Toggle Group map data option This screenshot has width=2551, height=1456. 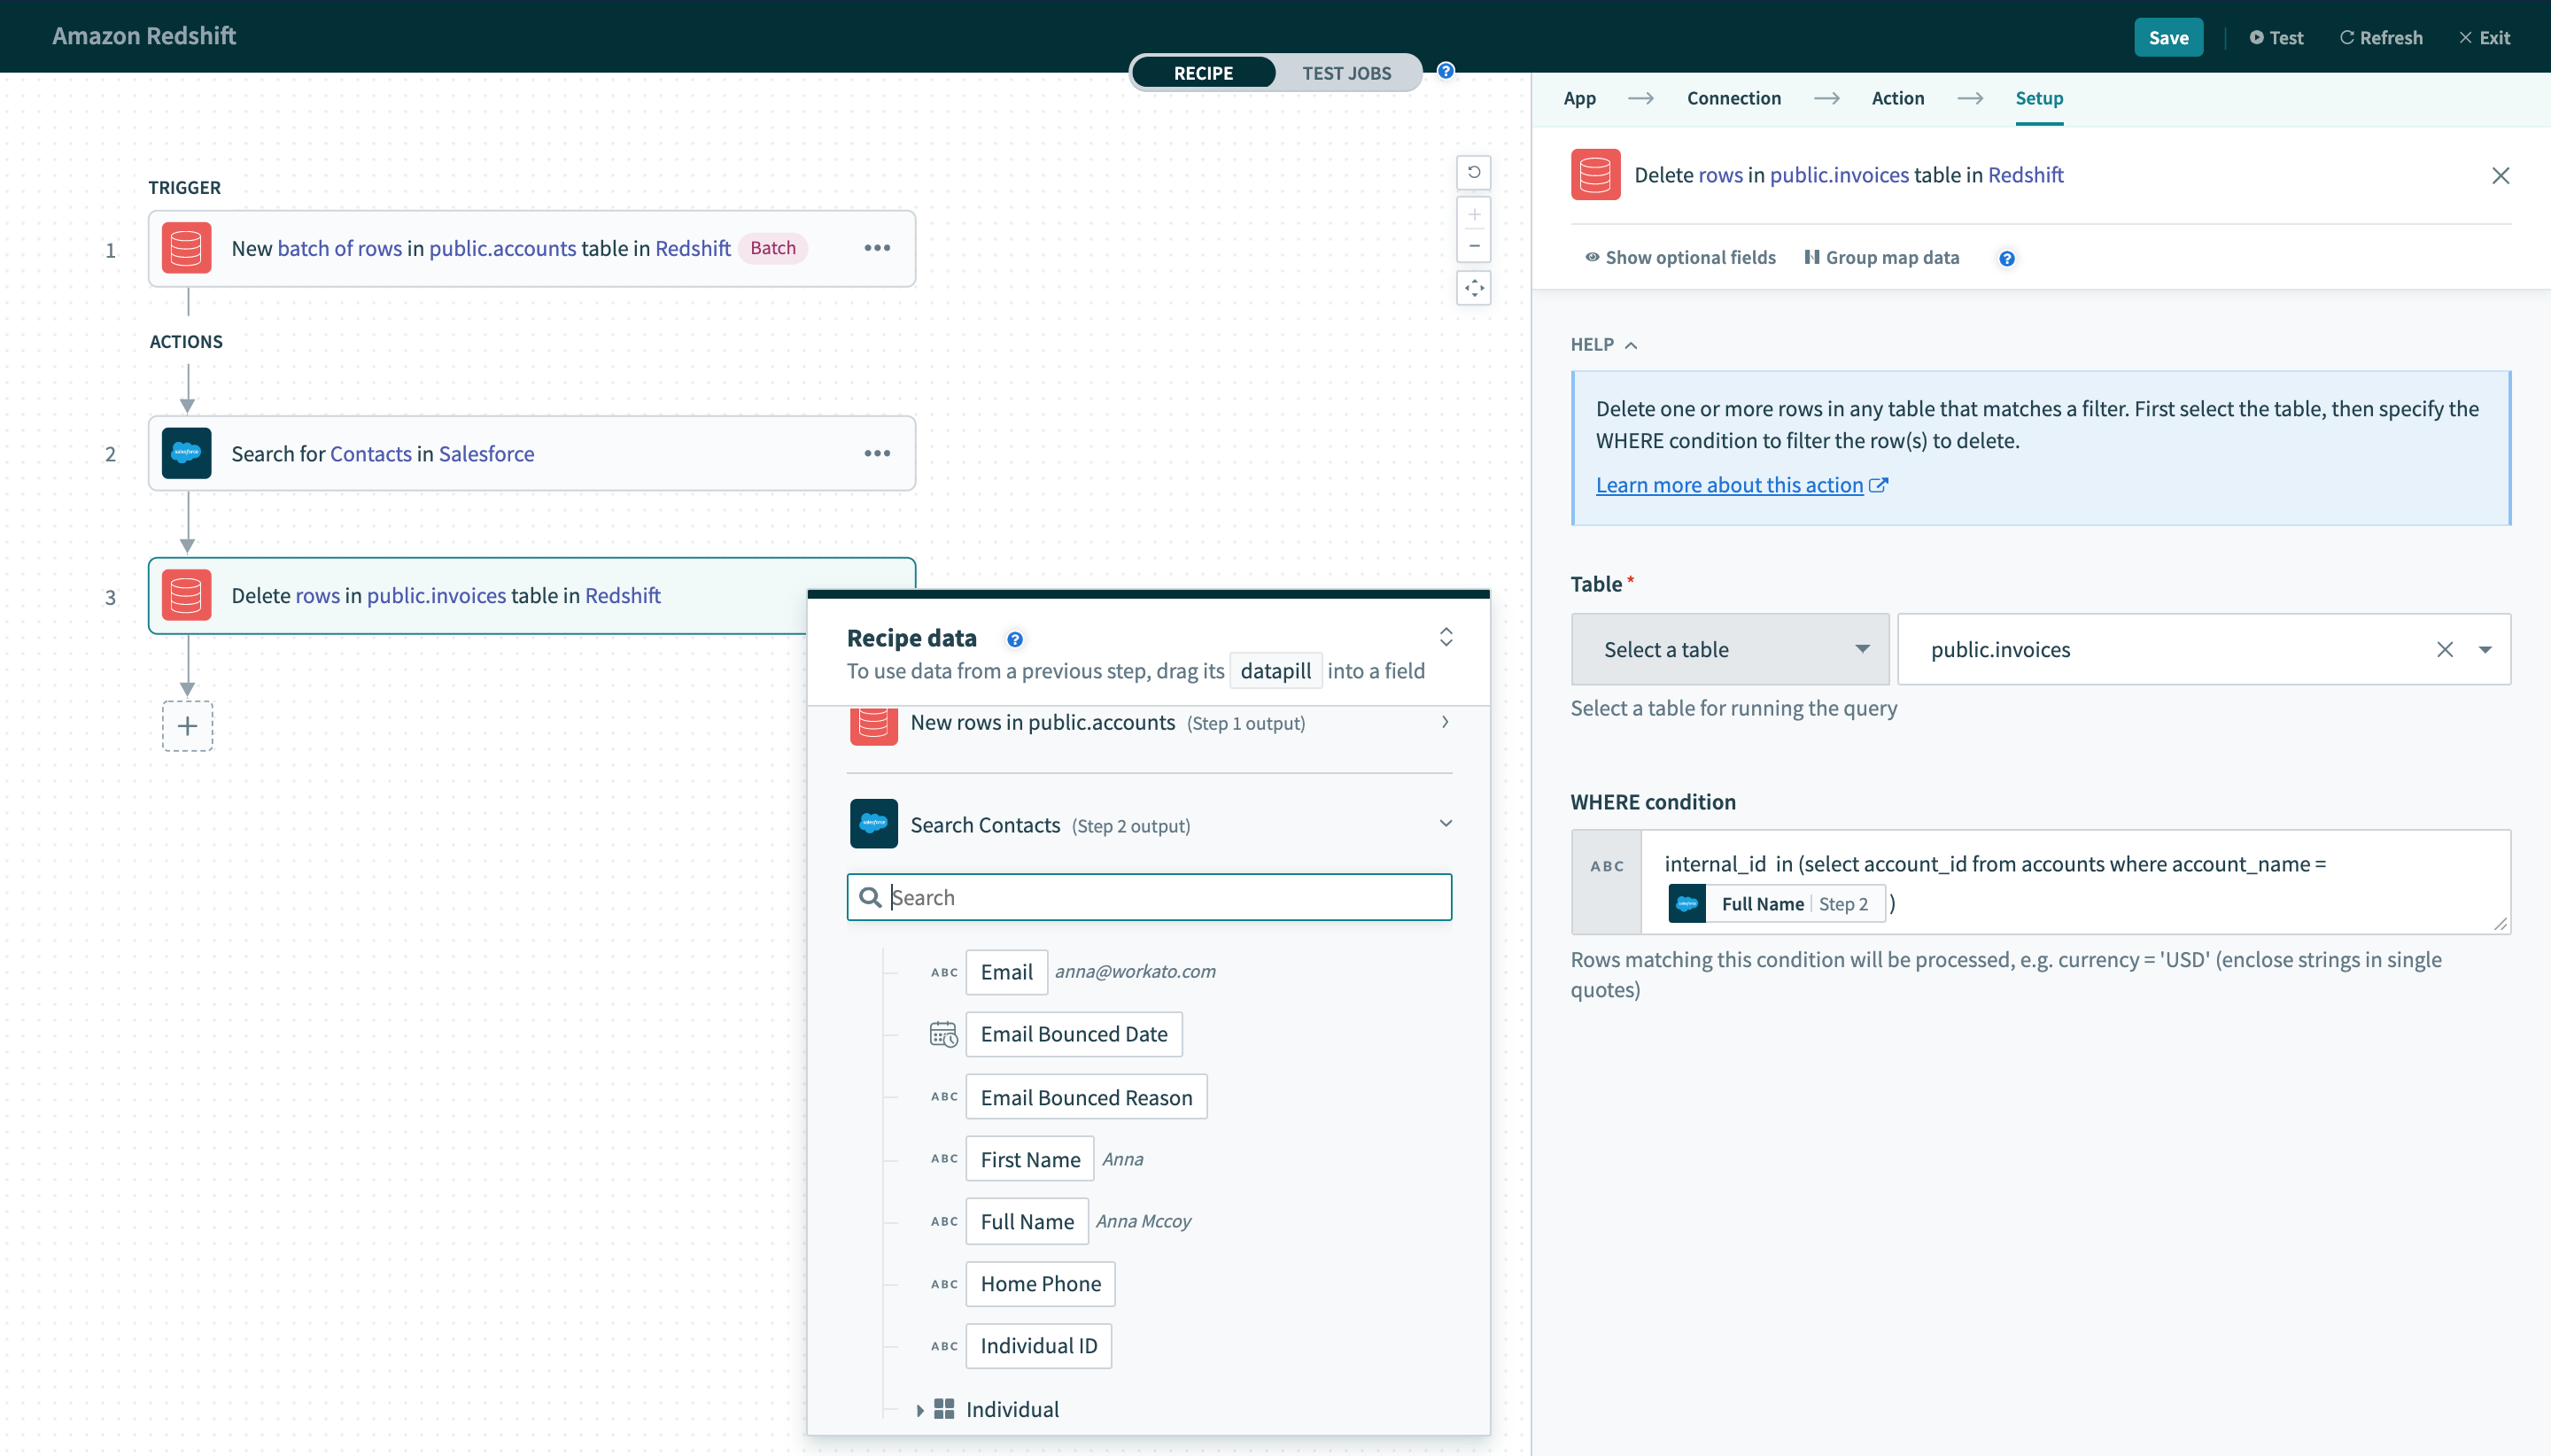1881,257
